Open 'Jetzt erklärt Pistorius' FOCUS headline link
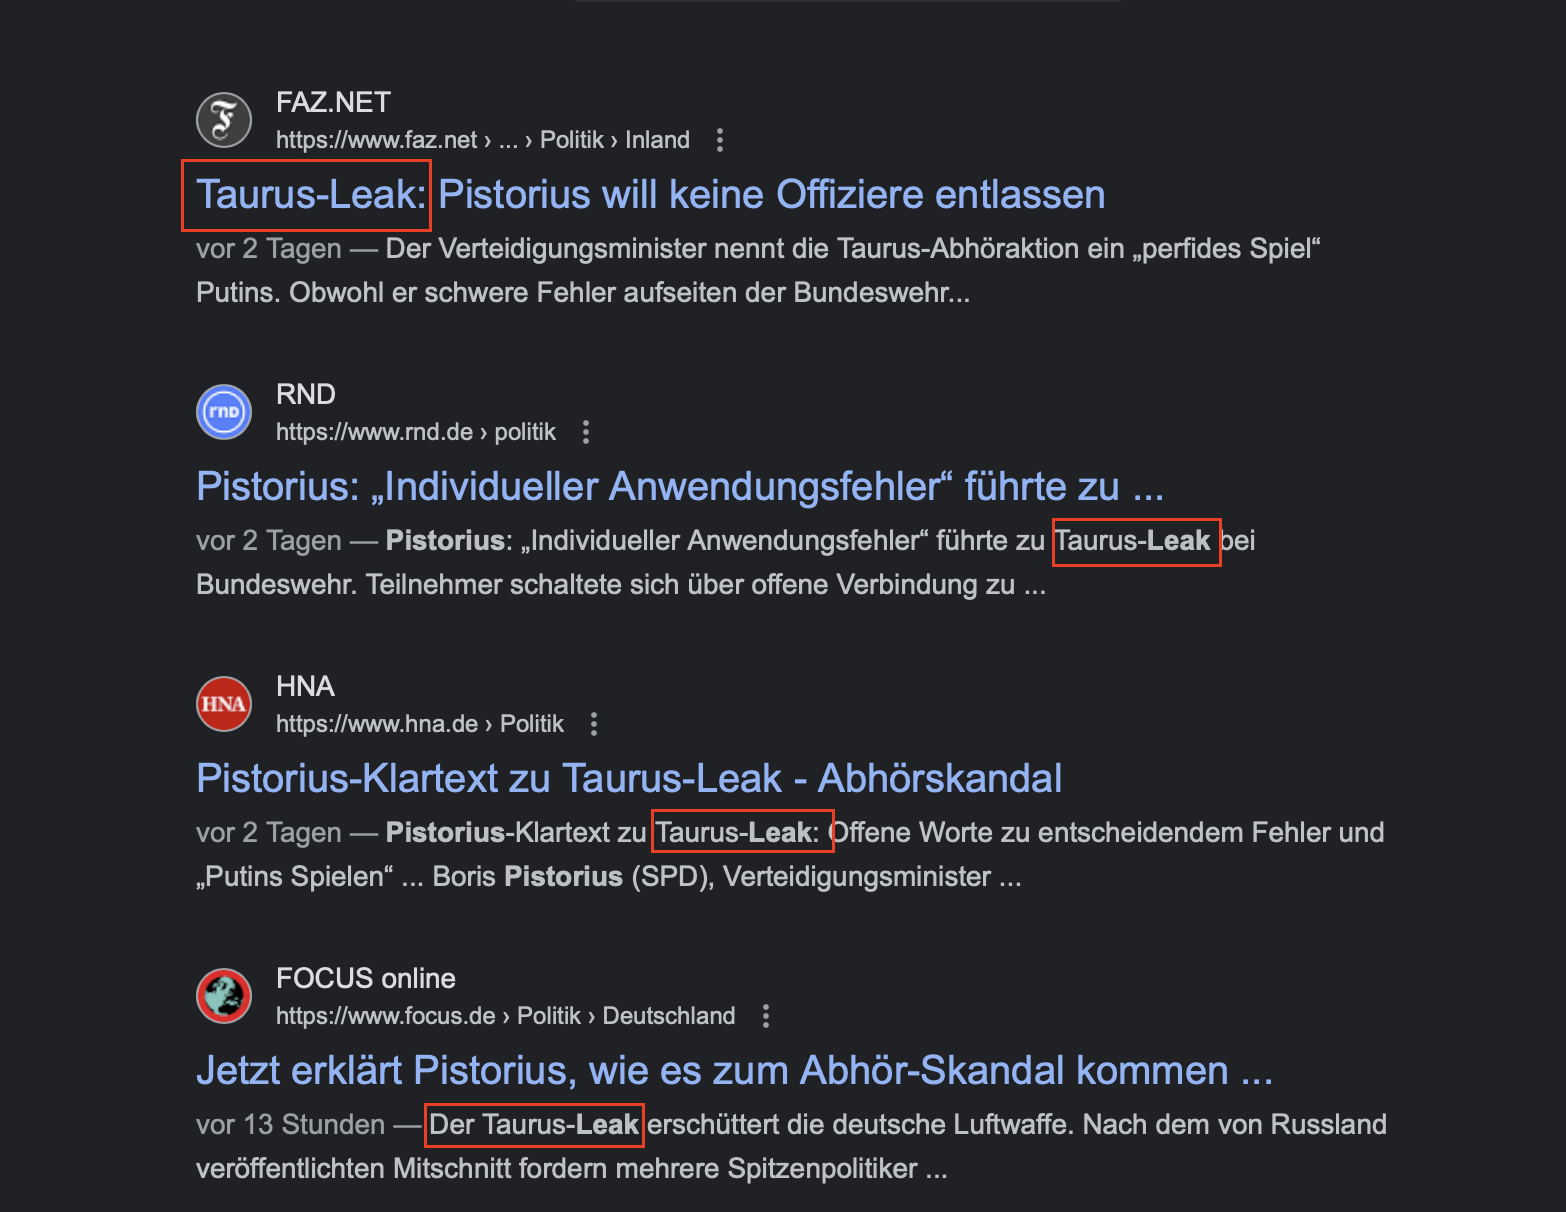The image size is (1566, 1212). tap(735, 1070)
